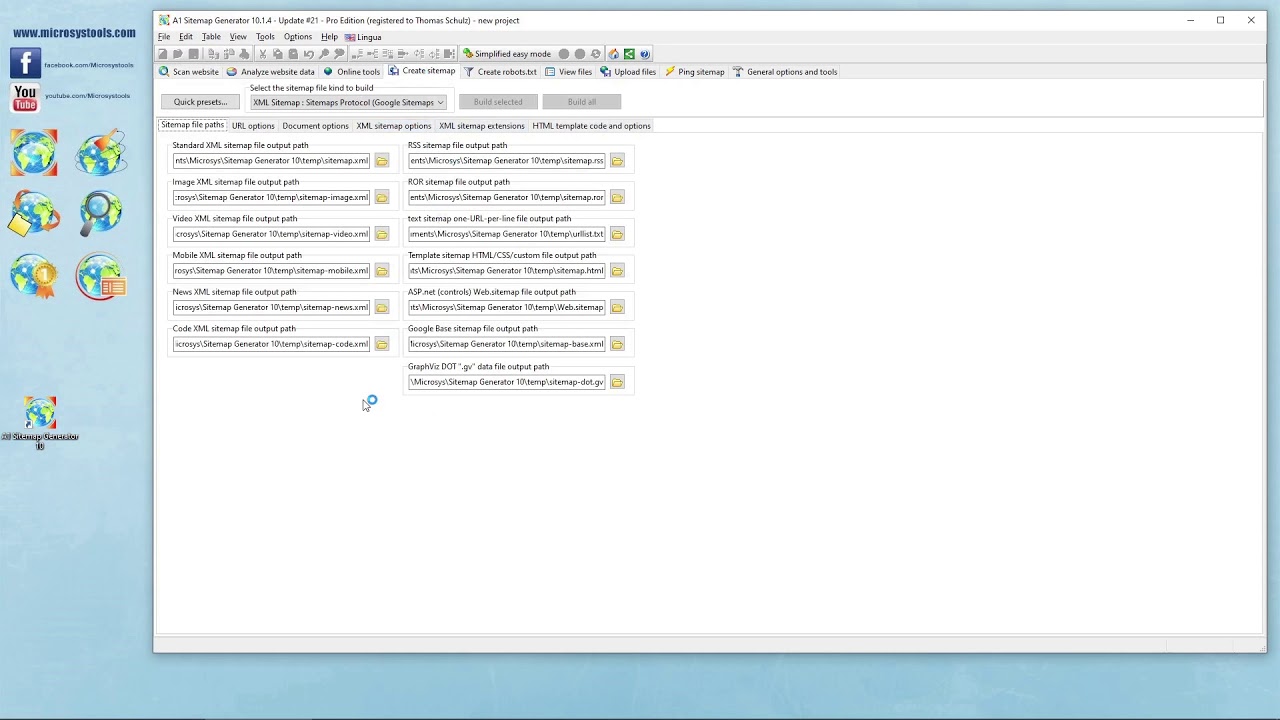Browse for Standard XML sitemap output path
This screenshot has height=720, width=1280.
click(x=382, y=160)
